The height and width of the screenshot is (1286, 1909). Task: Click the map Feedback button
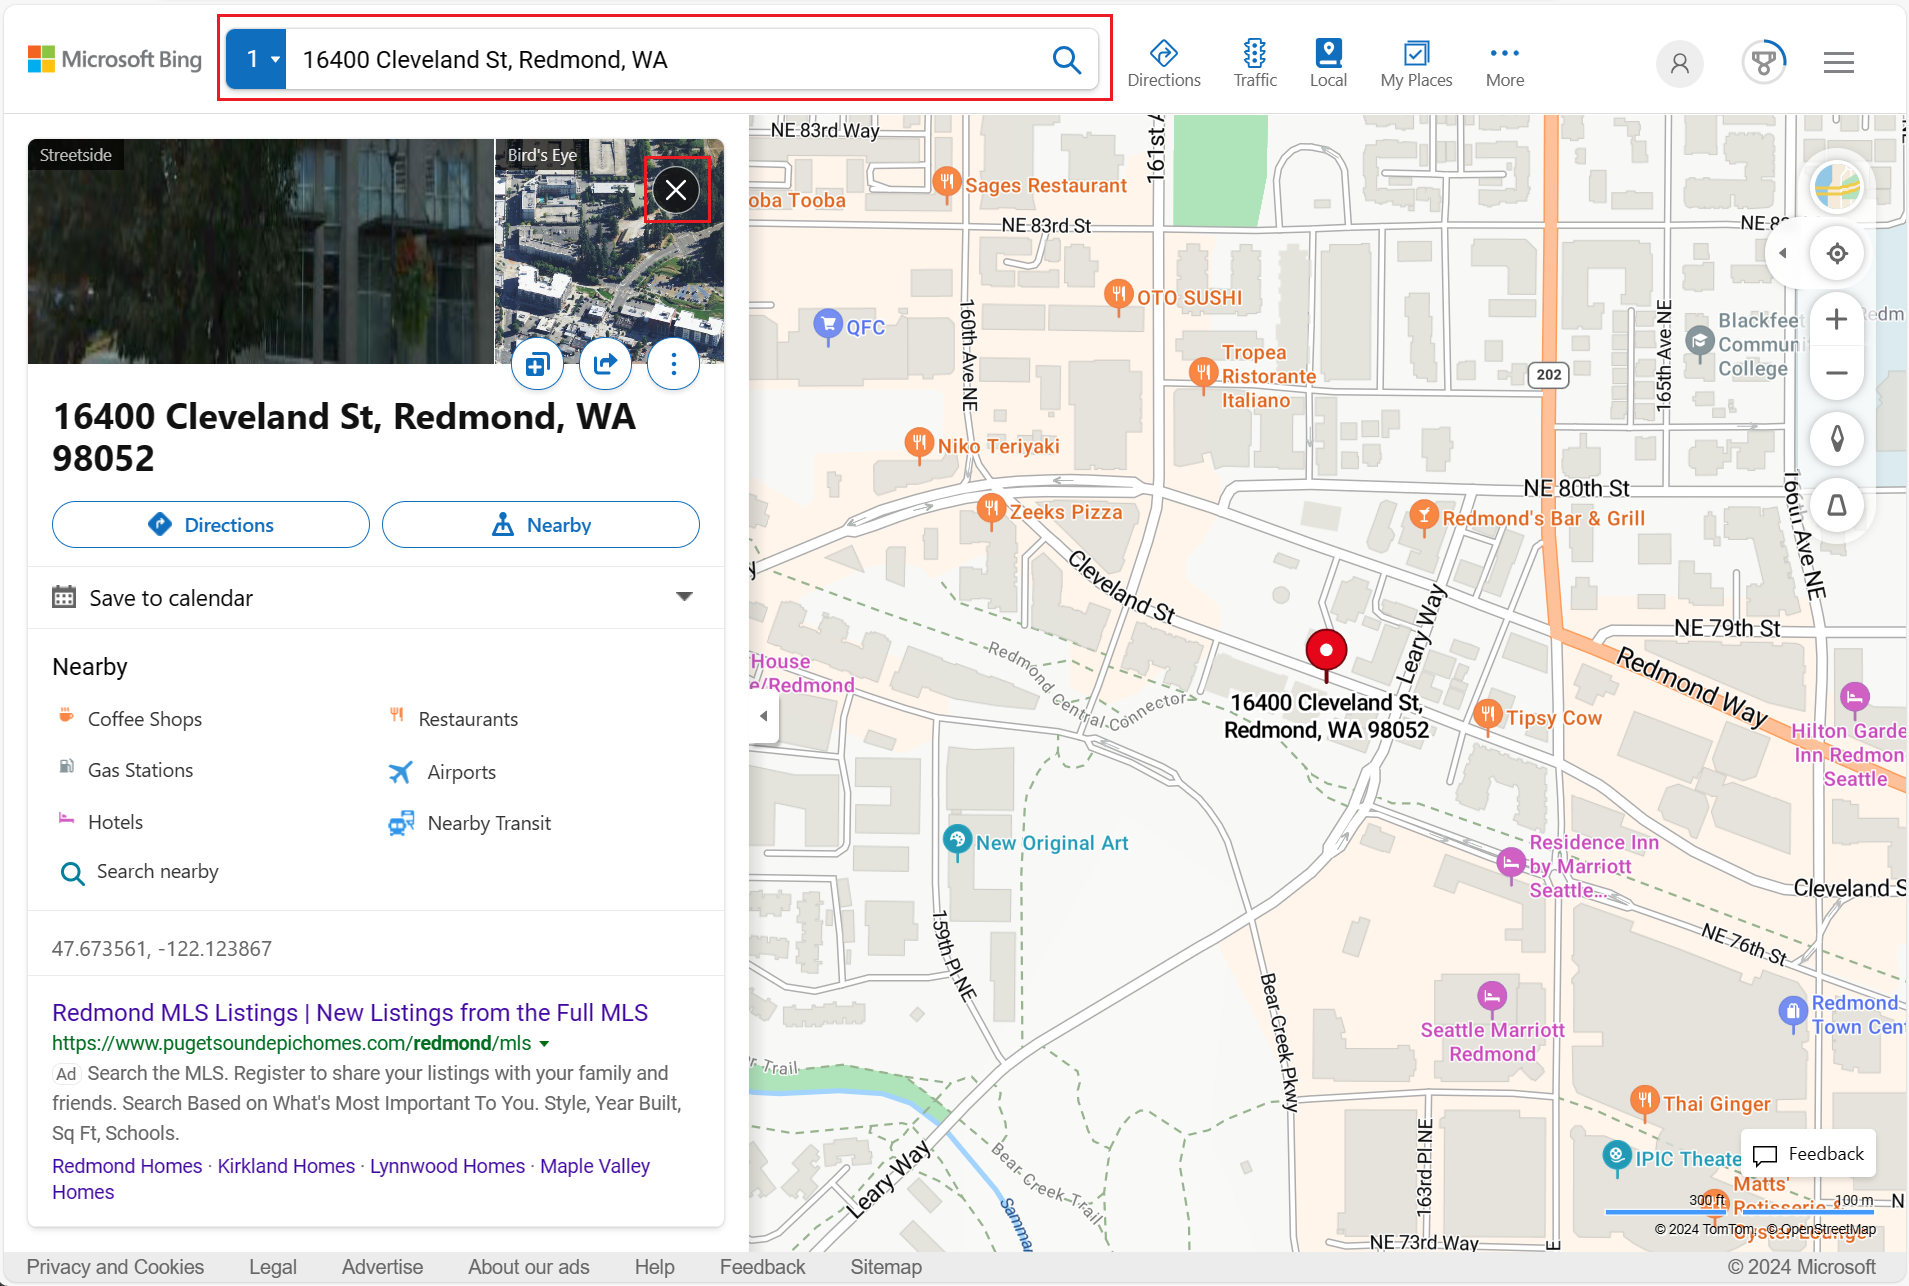pyautogui.click(x=1809, y=1154)
